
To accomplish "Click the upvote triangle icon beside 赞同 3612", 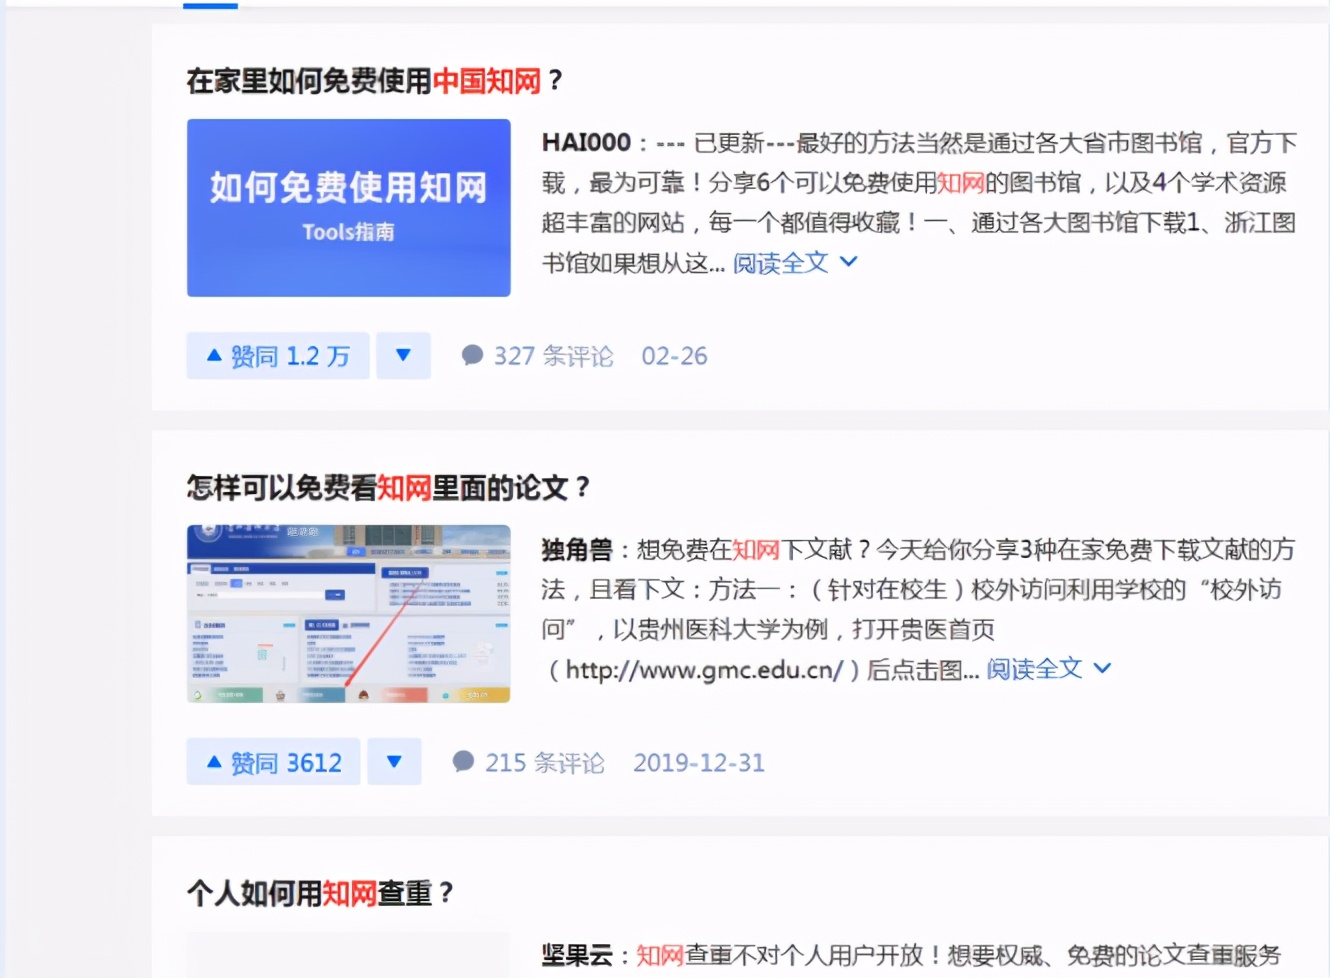I will pos(213,761).
